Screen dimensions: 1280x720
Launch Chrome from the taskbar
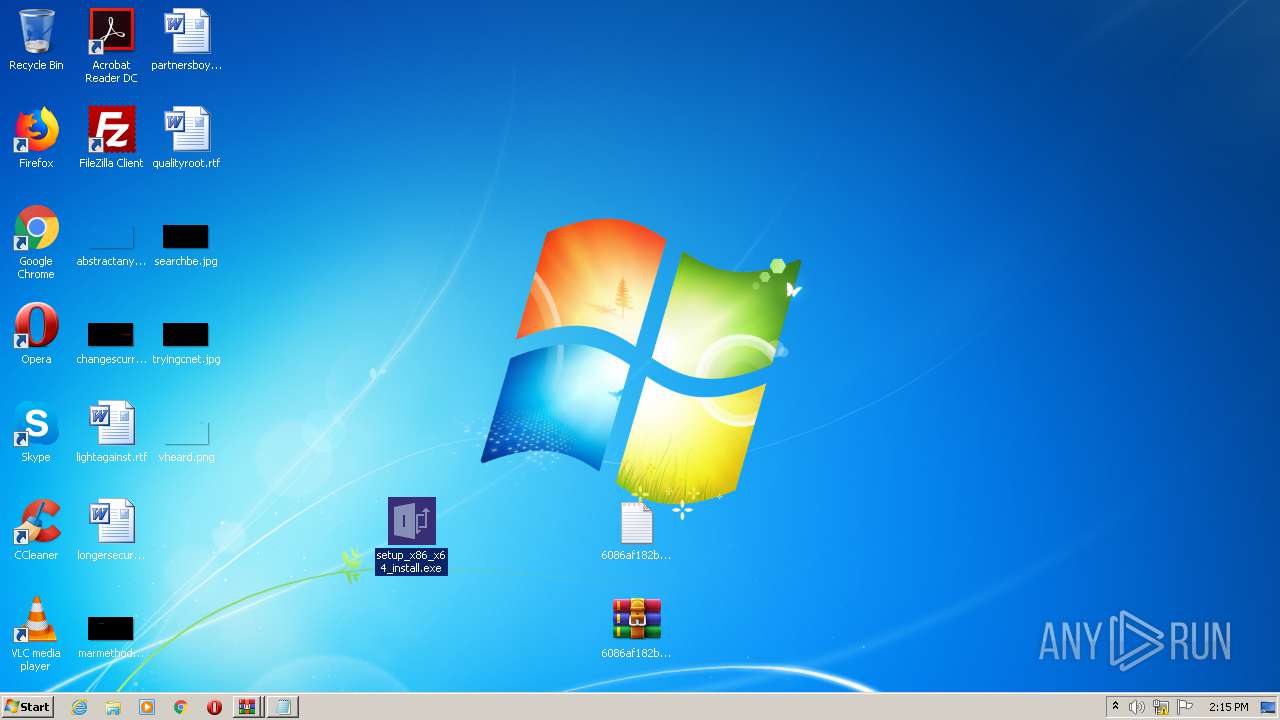[181, 707]
